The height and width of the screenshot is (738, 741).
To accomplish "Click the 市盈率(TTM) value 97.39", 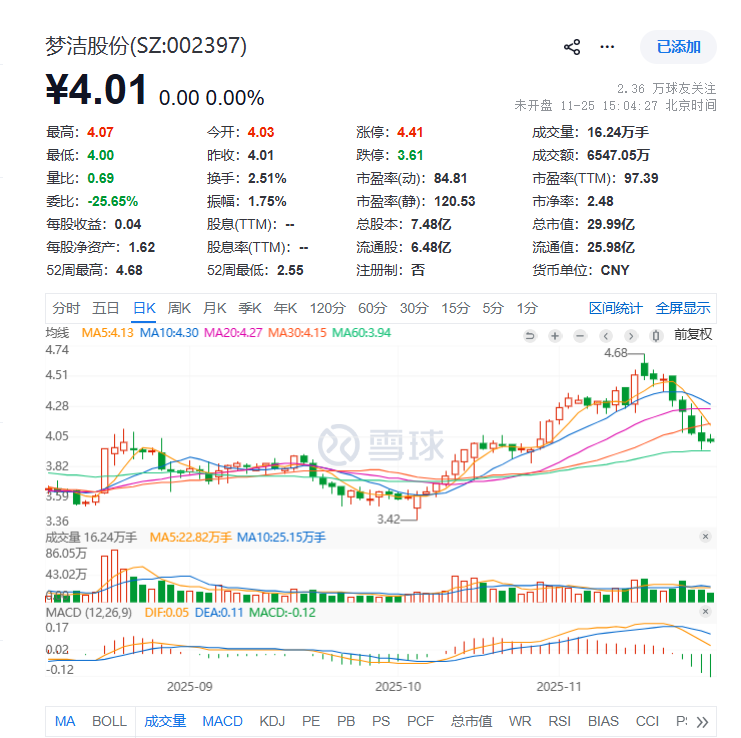I will (x=641, y=178).
